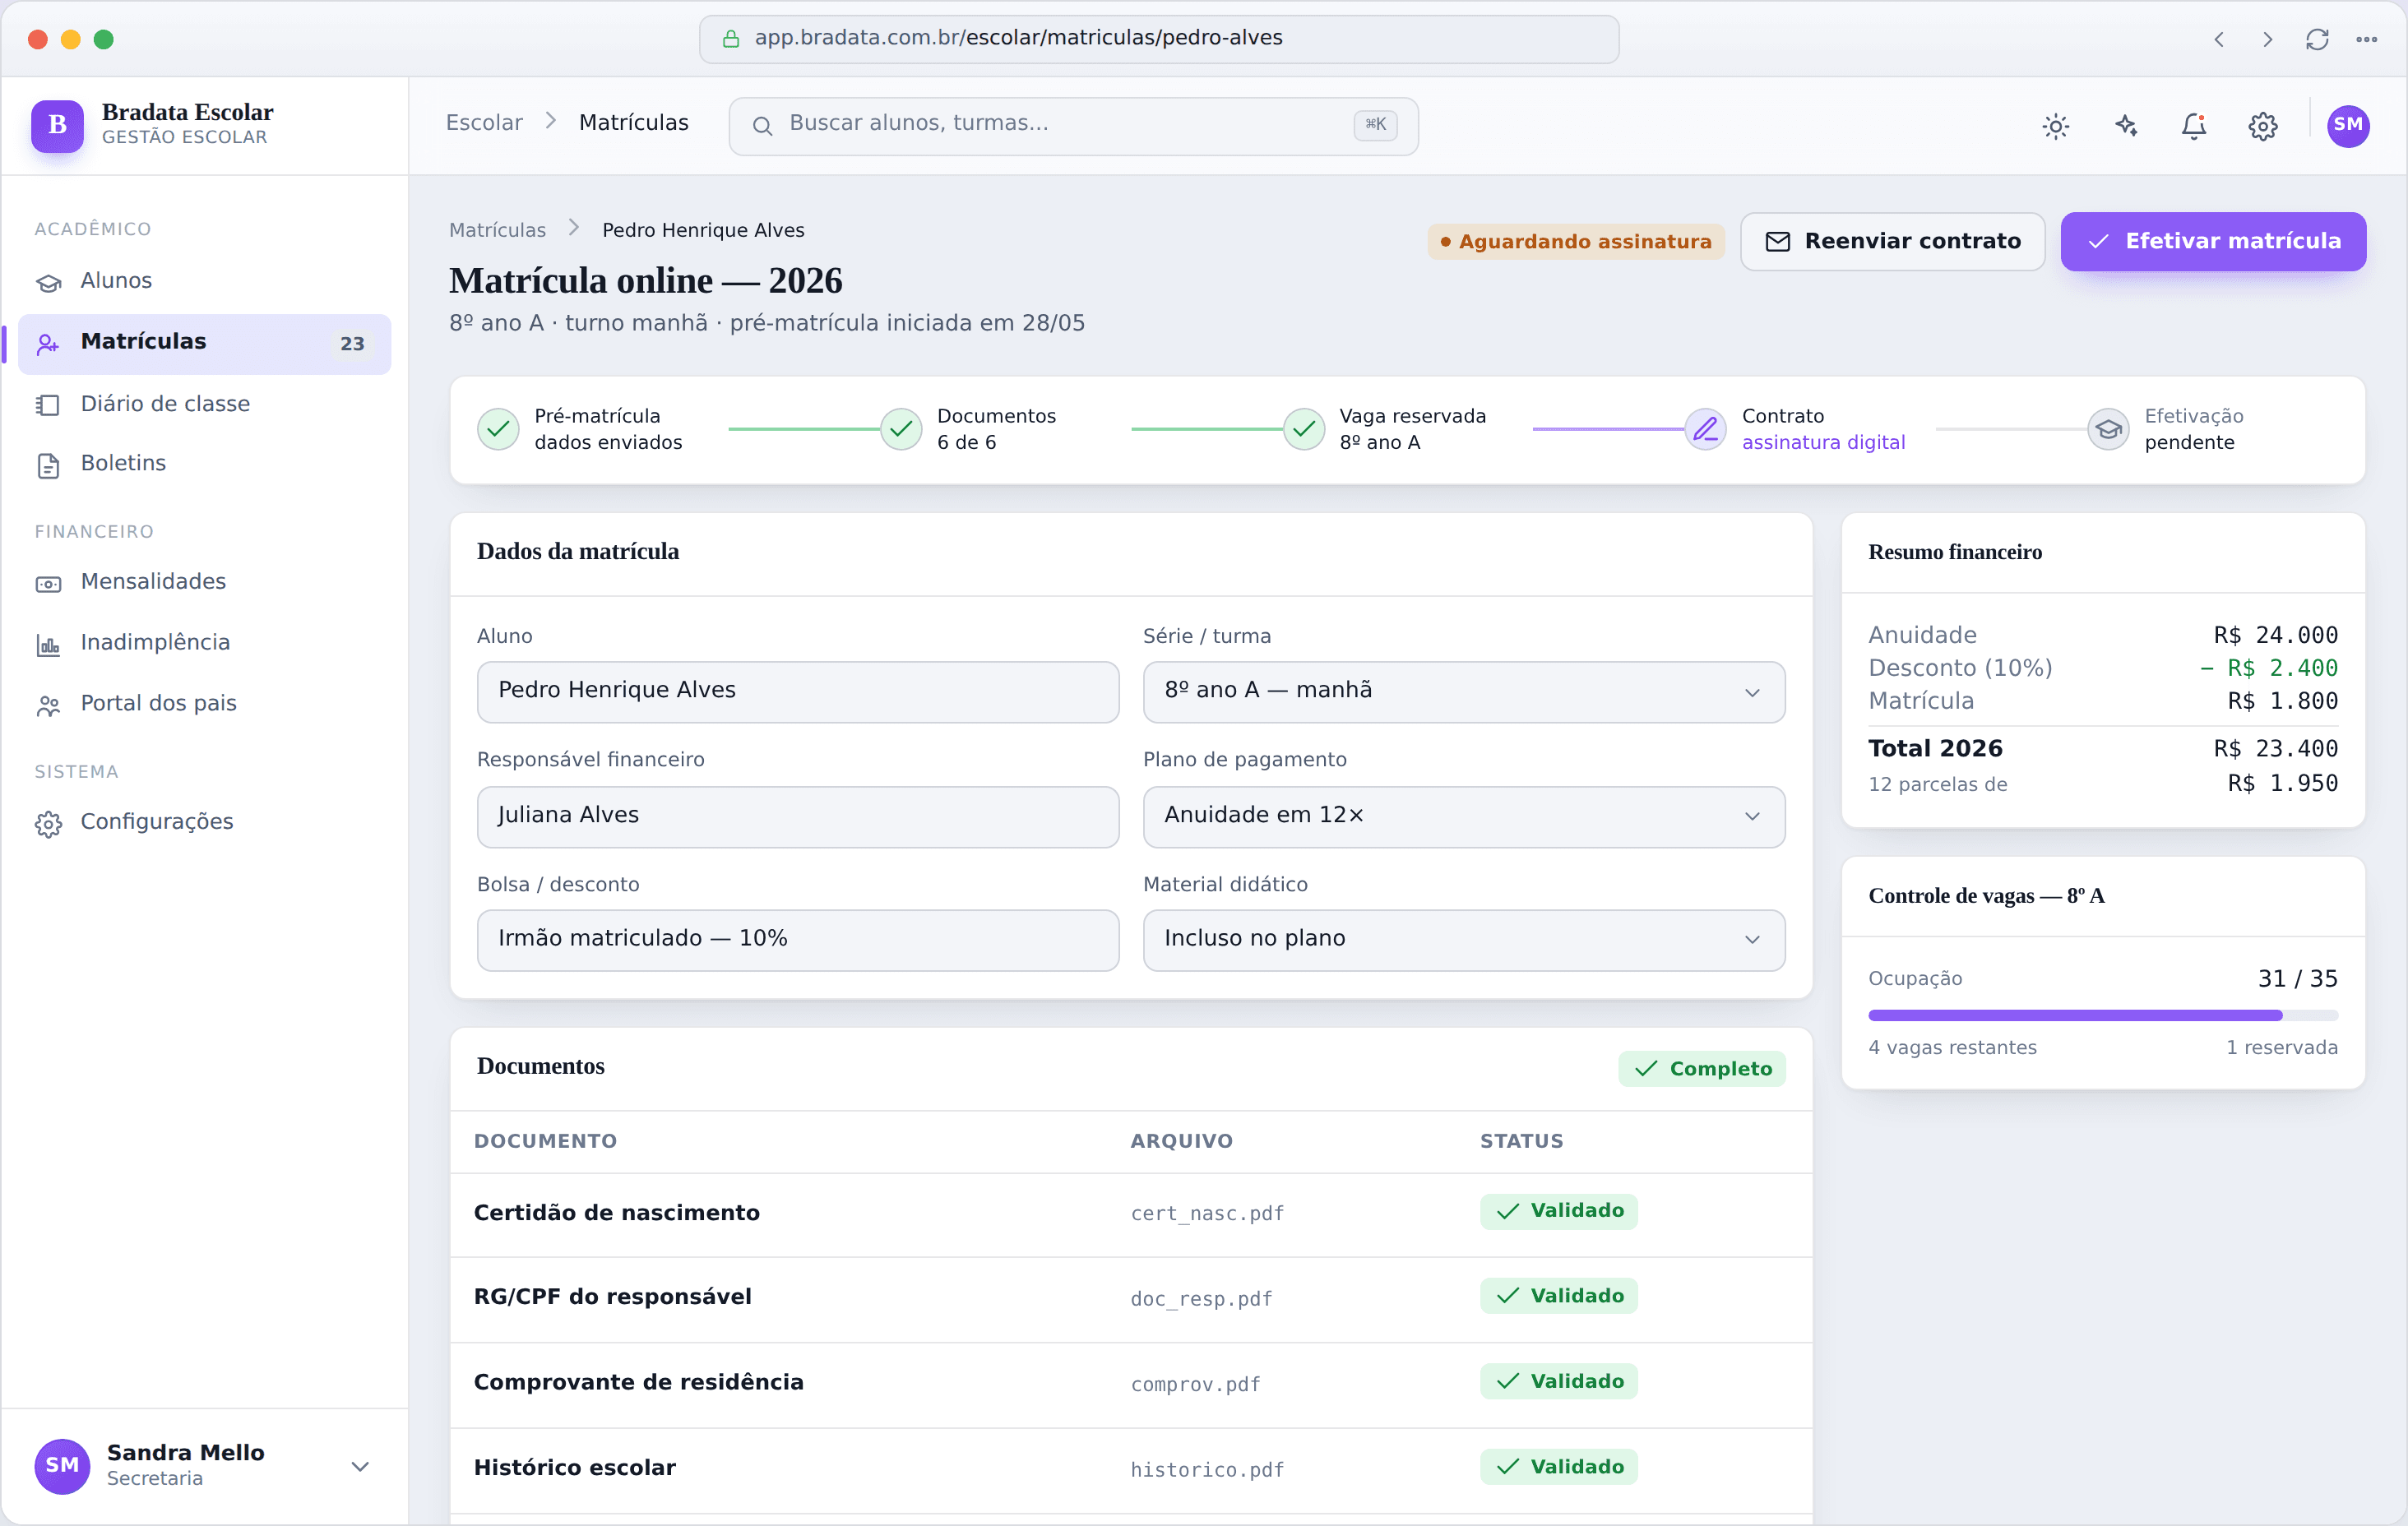Open Matrículas in the sidebar
This screenshot has width=2408, height=1526.
[x=204, y=343]
